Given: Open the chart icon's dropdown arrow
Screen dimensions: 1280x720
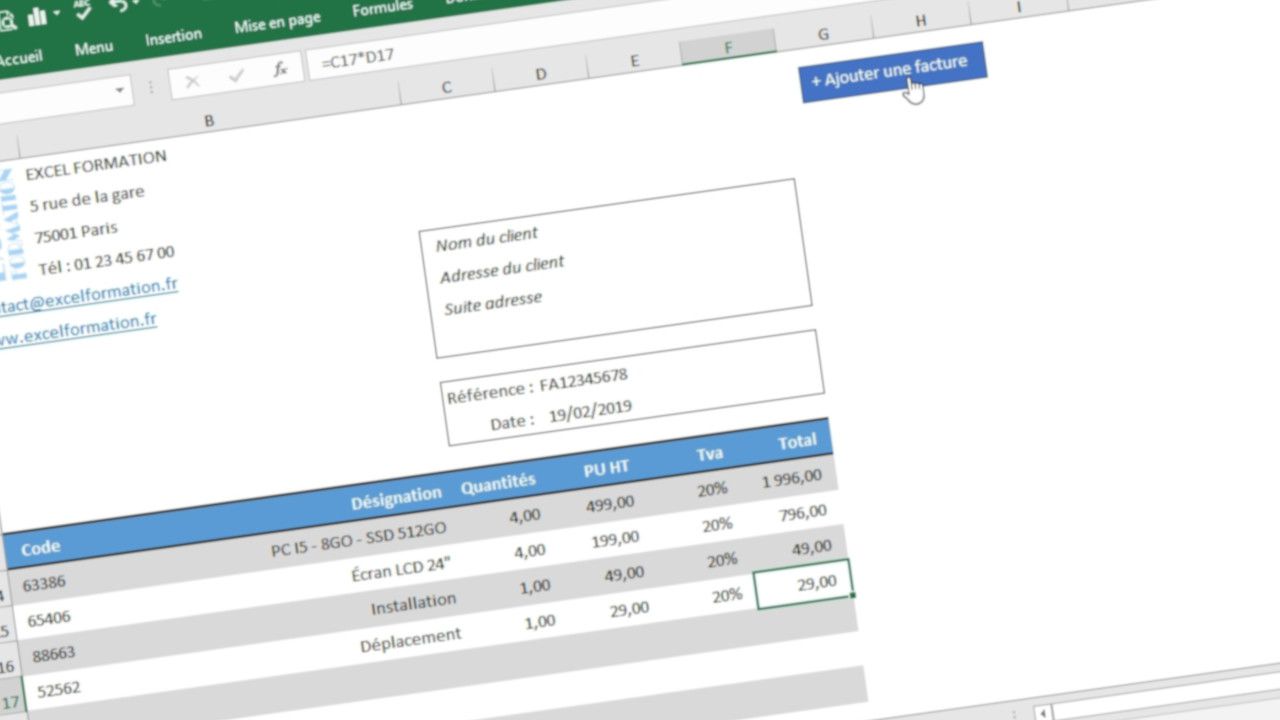Looking at the screenshot, I should pos(56,14).
